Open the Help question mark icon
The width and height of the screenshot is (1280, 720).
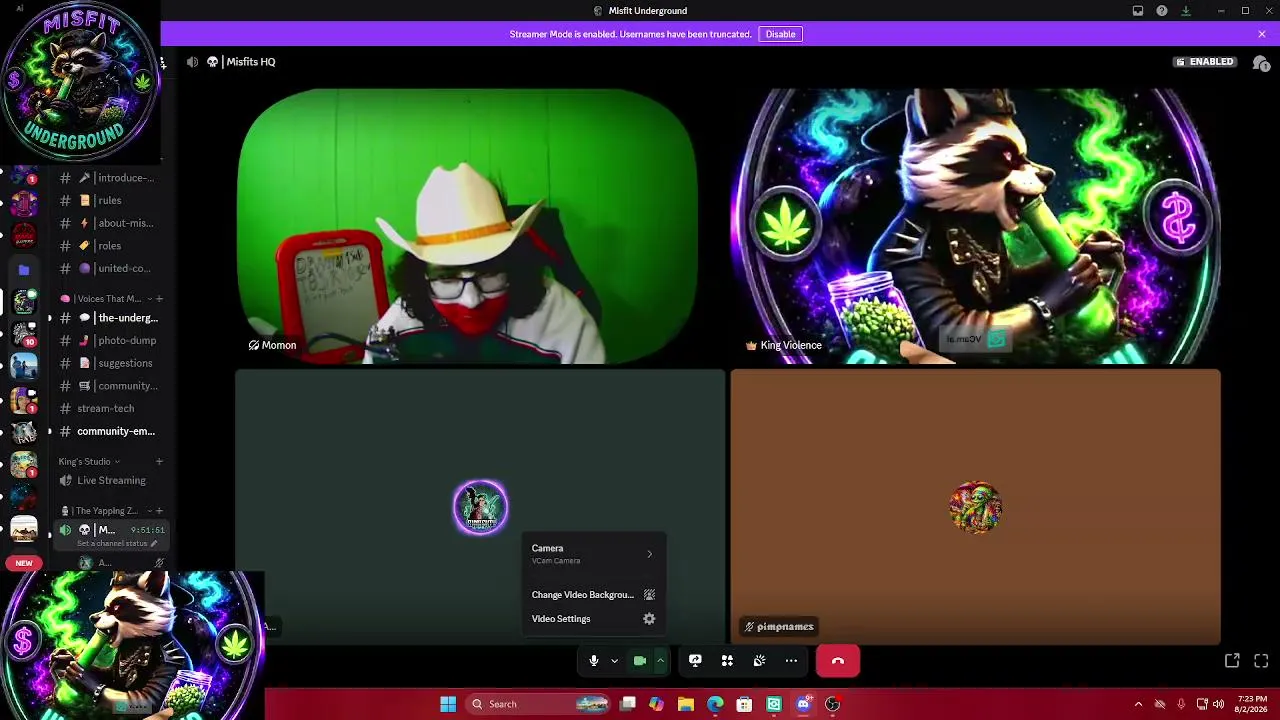(x=1162, y=11)
